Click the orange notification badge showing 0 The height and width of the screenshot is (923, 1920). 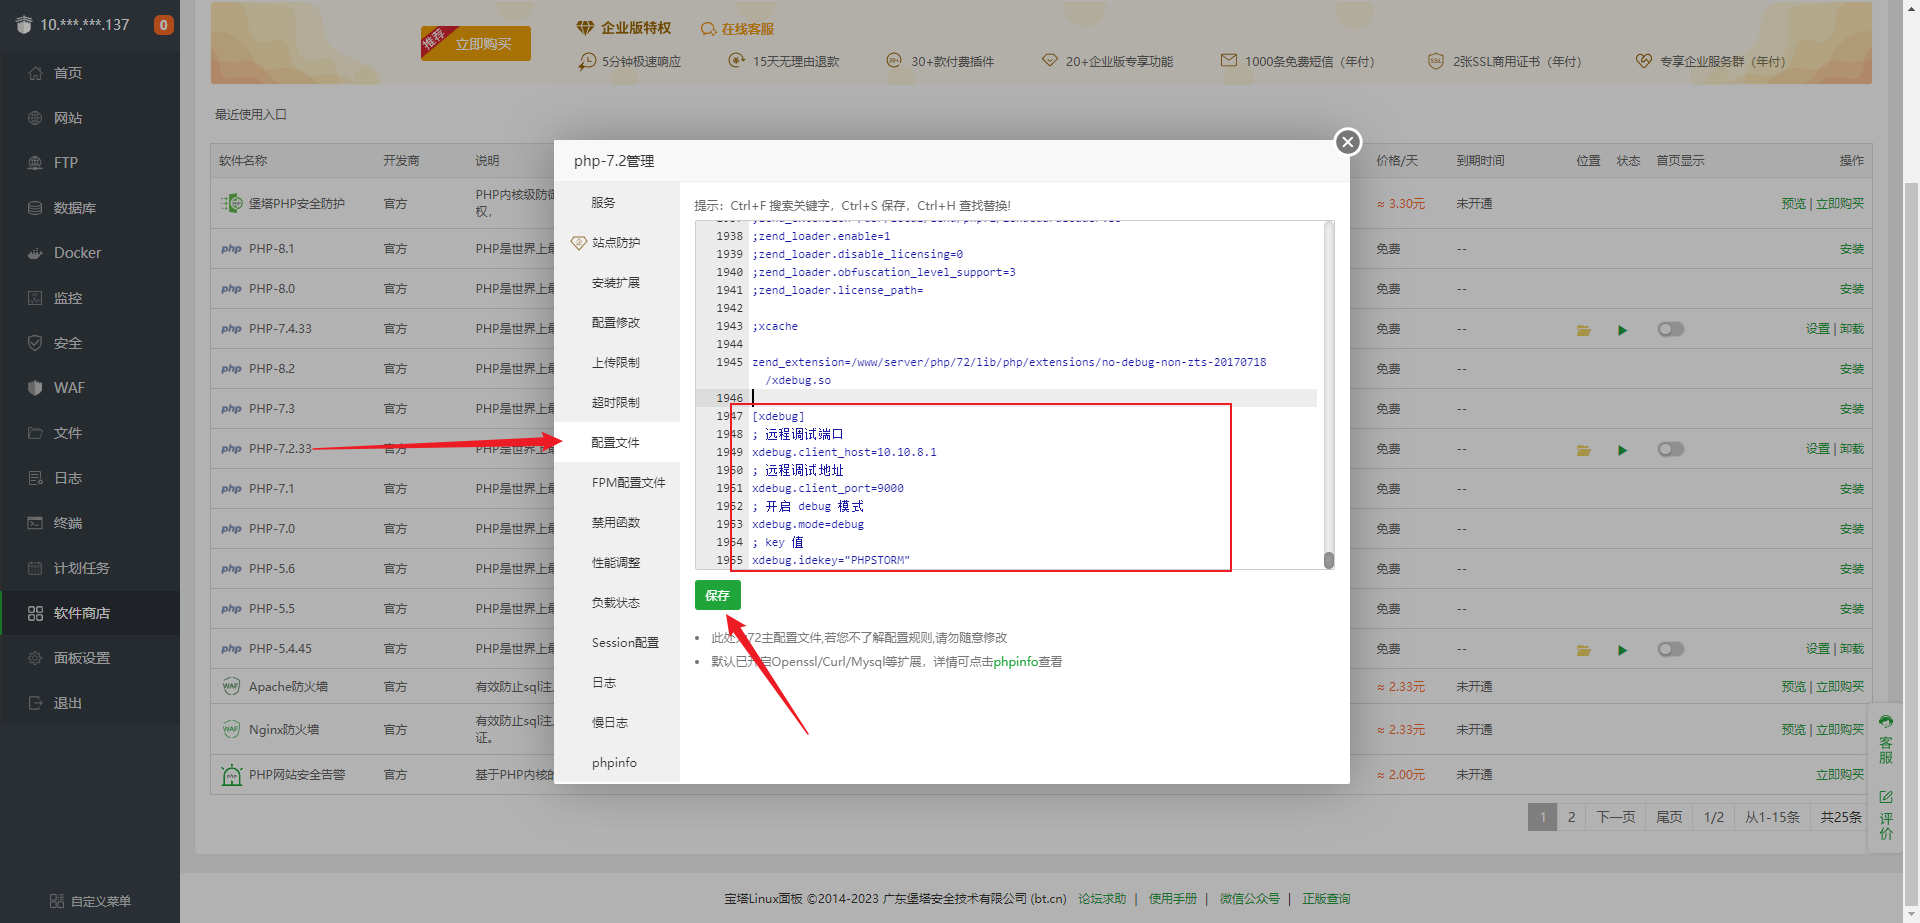click(164, 25)
